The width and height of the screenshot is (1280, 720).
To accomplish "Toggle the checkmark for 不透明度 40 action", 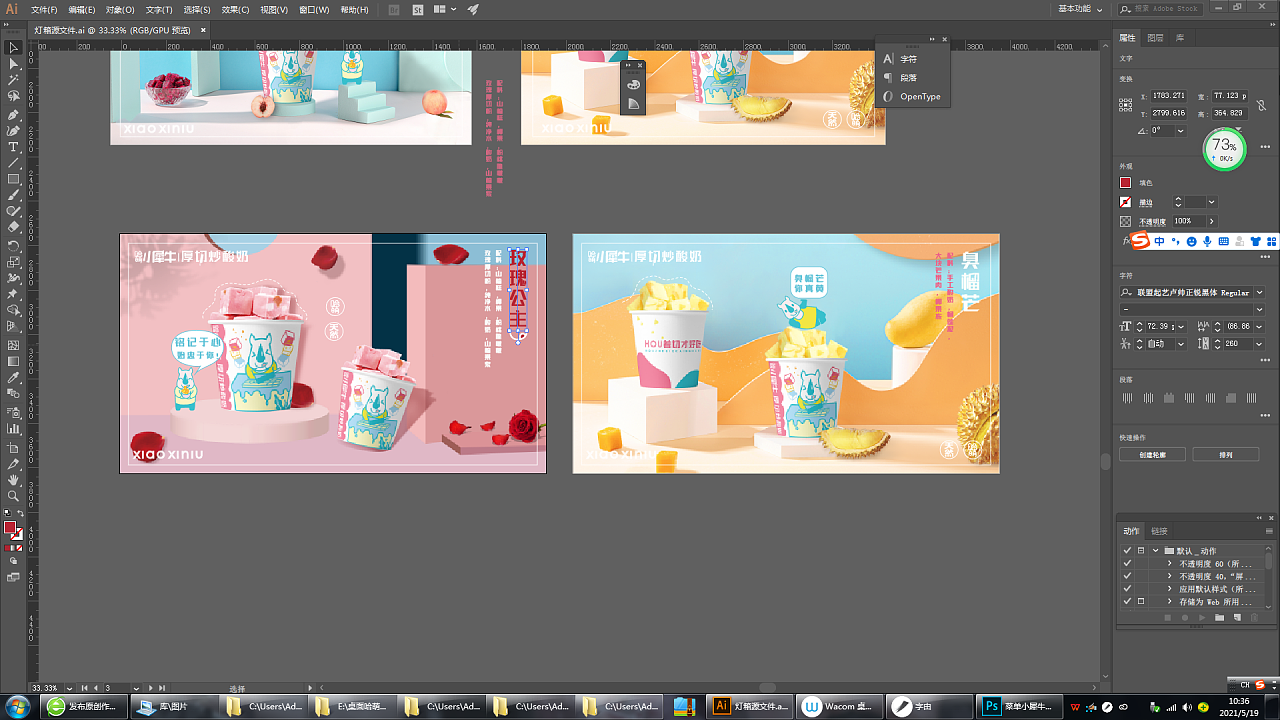I will coord(1127,576).
